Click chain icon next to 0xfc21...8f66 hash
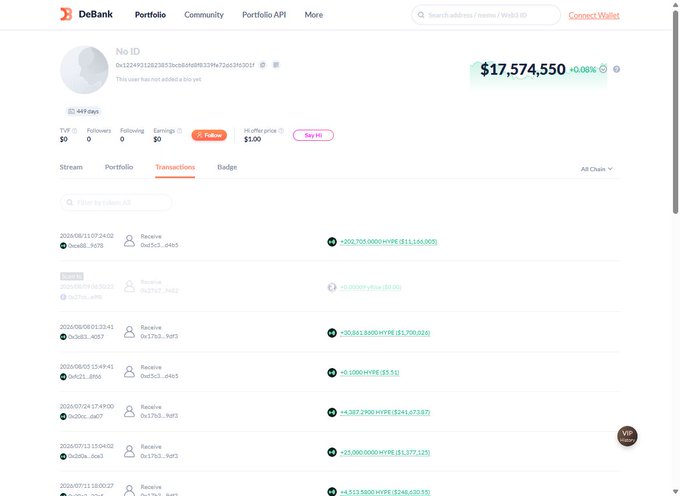The image size is (680, 496). [63, 377]
